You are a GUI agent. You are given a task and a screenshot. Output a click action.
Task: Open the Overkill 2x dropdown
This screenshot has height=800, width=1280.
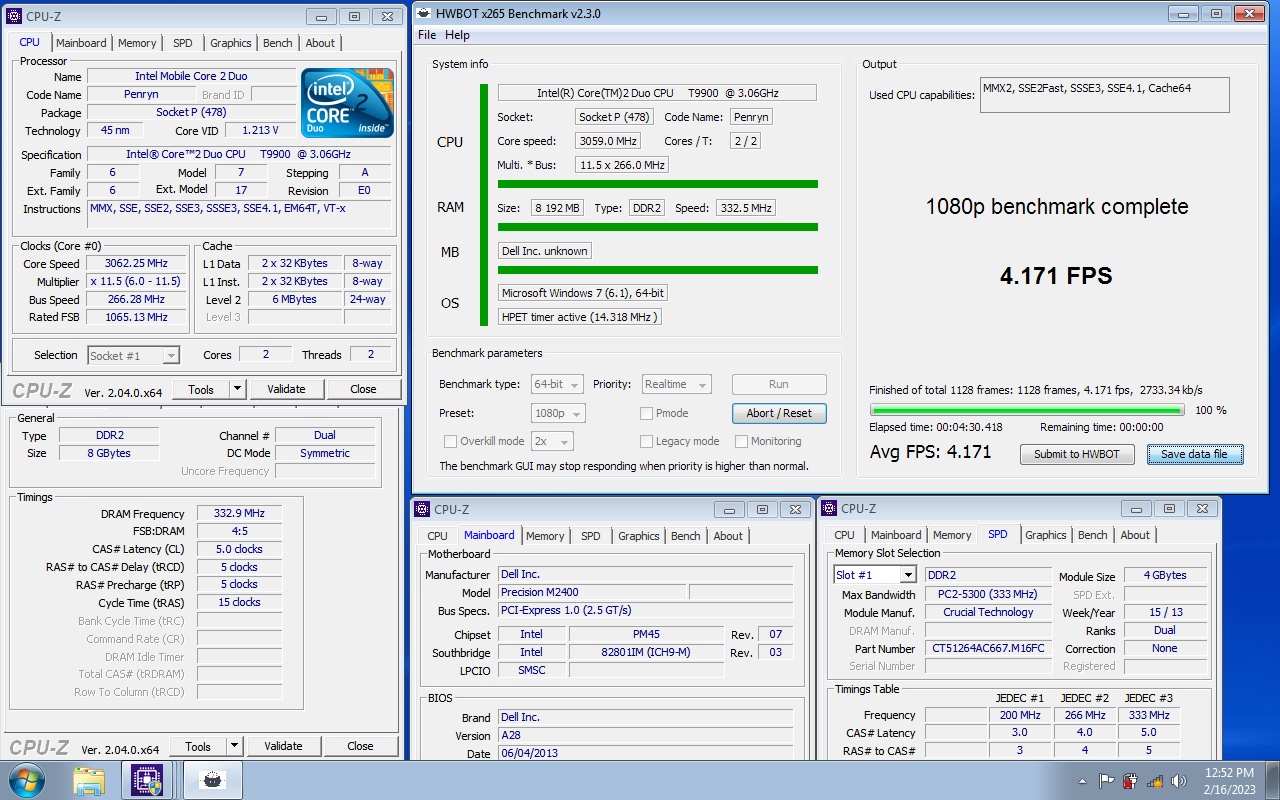pyautogui.click(x=553, y=441)
